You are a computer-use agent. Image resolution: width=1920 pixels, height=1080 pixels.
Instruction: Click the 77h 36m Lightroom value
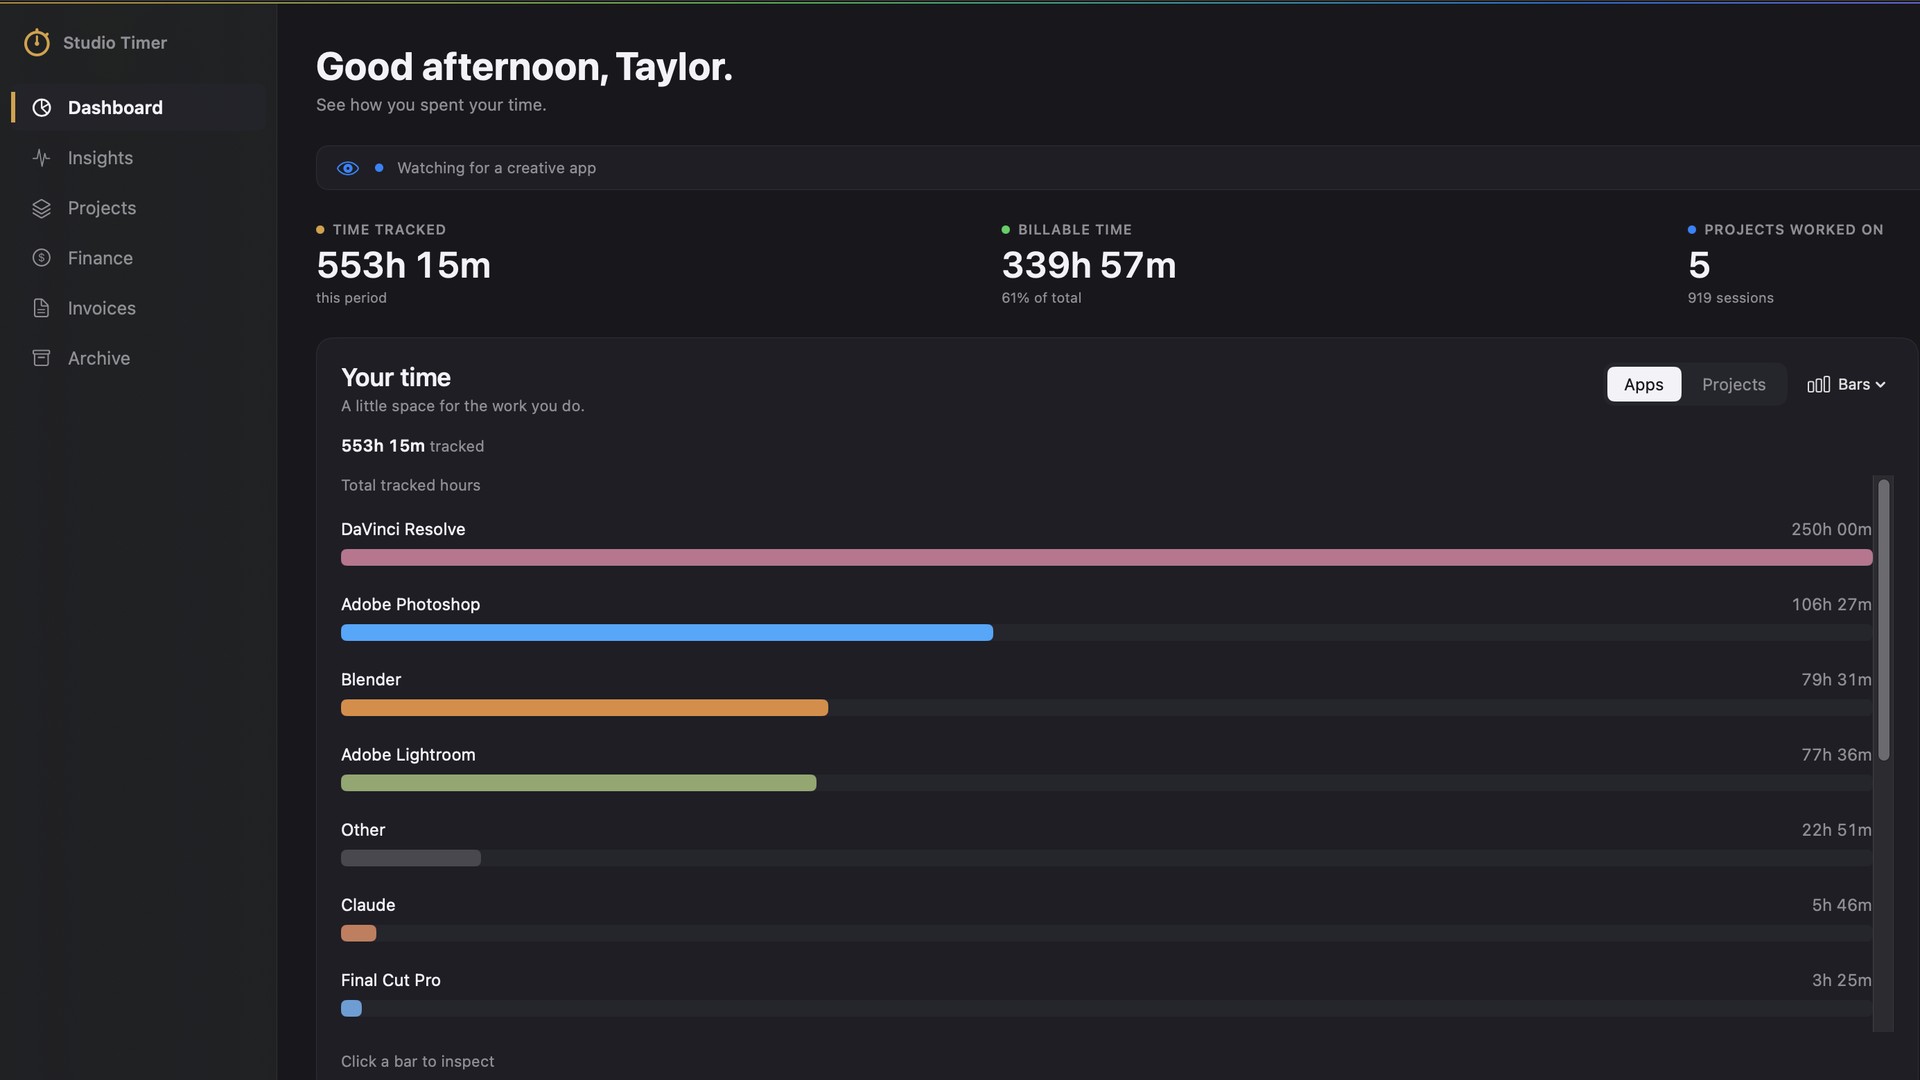pyautogui.click(x=1836, y=754)
